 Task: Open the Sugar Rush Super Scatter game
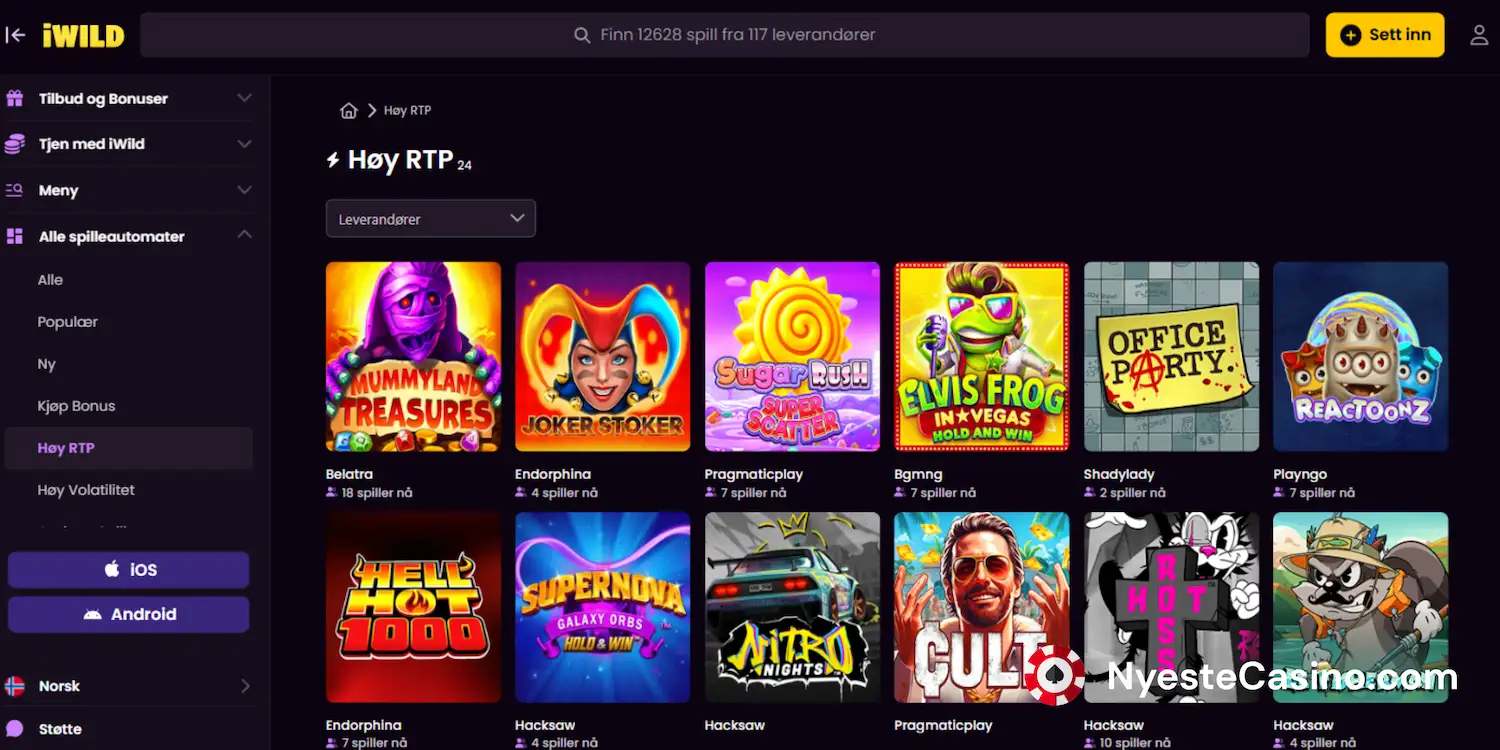[792, 357]
